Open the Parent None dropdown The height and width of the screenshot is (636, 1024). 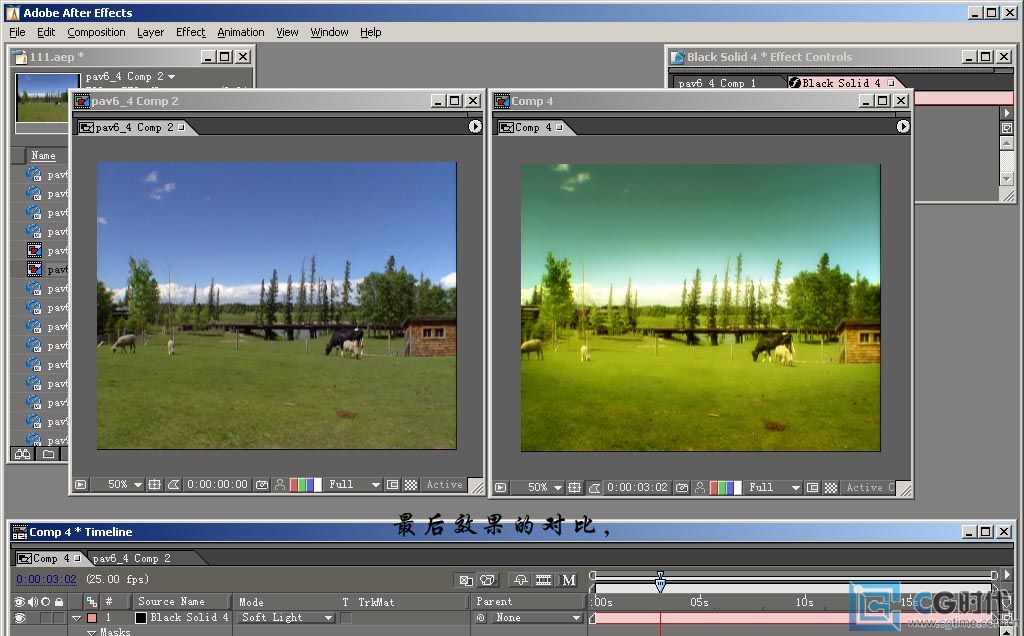pos(537,618)
